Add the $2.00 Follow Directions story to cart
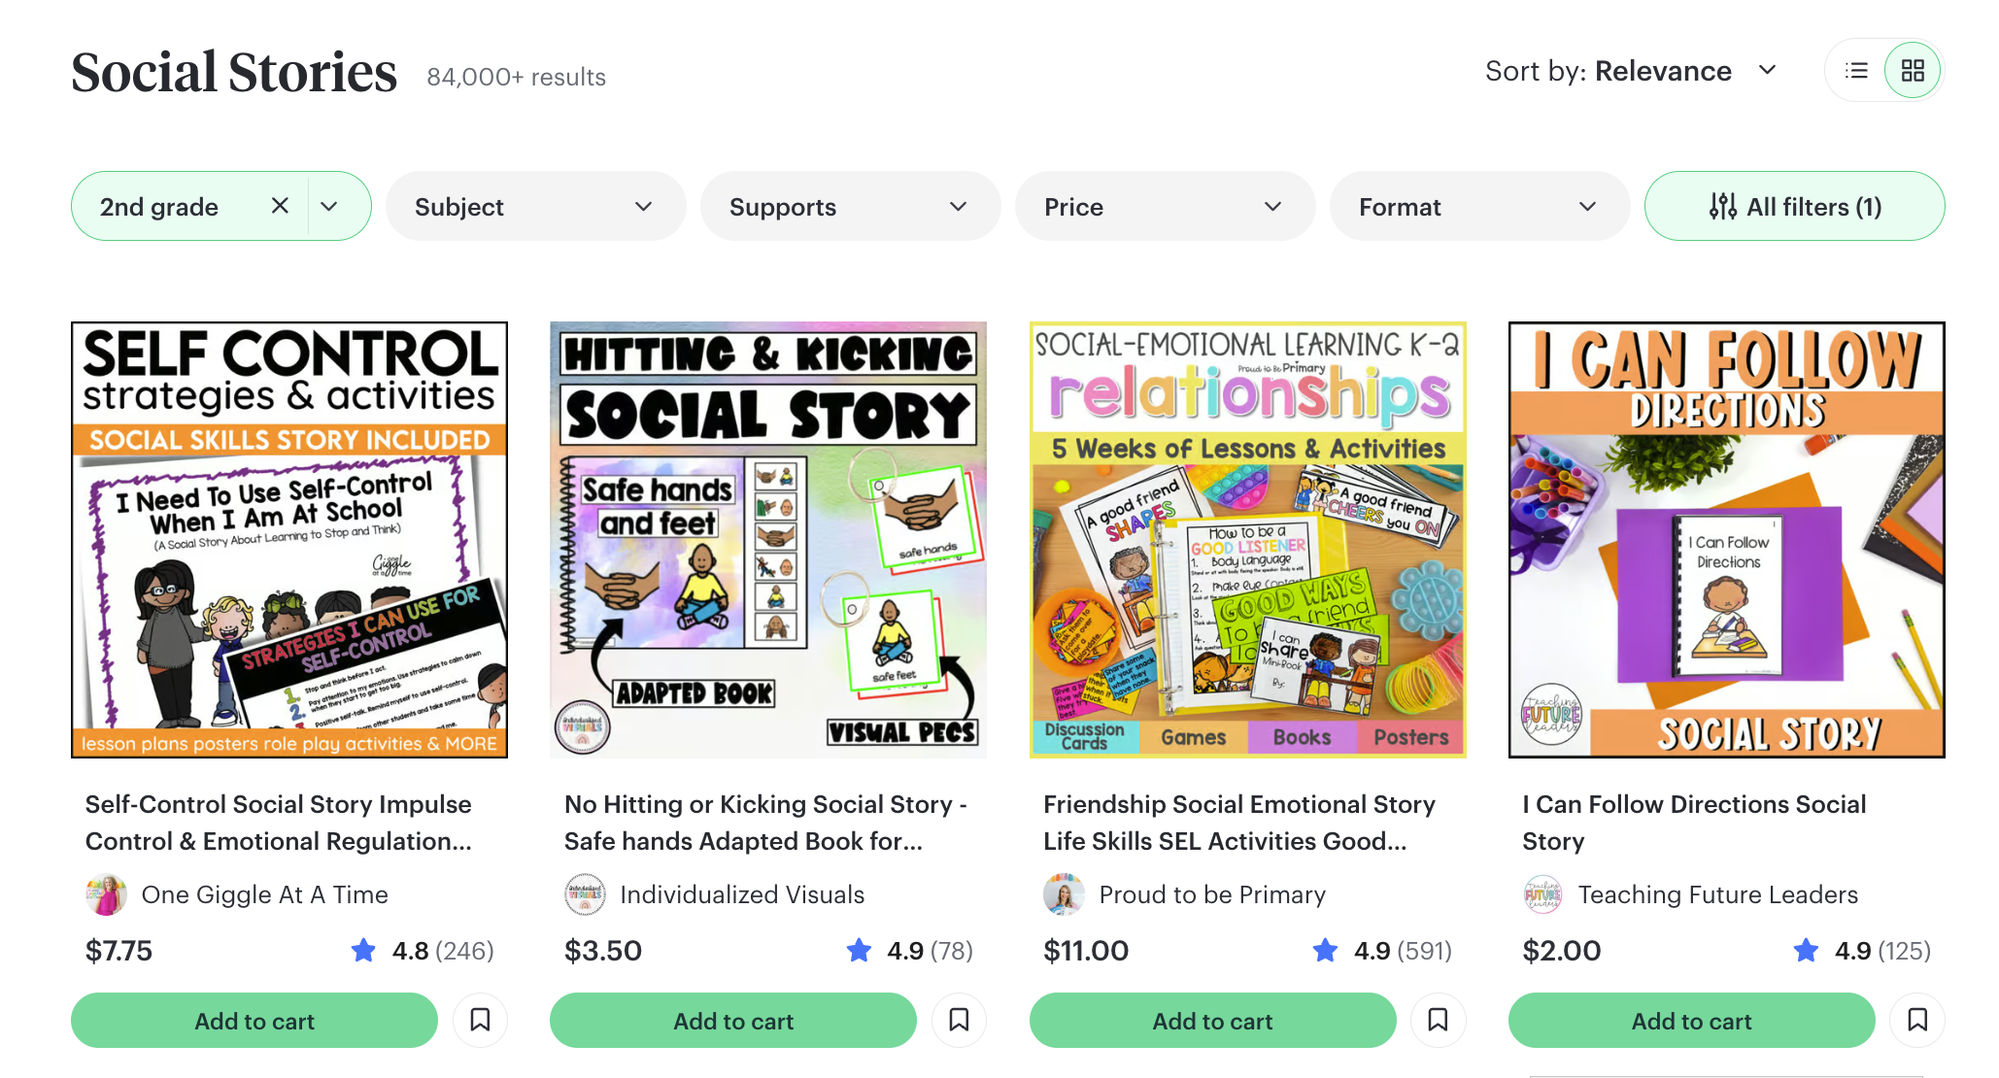 (1691, 1021)
